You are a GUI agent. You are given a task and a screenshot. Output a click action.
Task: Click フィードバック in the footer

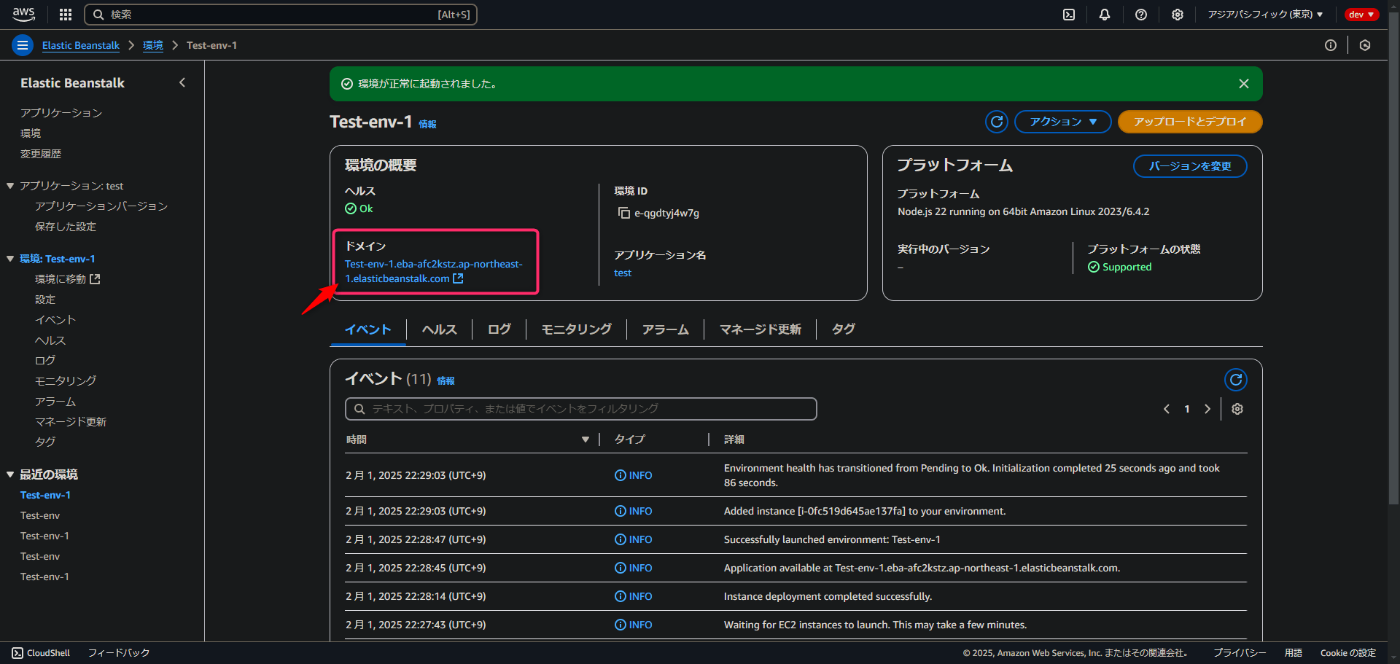pos(119,653)
